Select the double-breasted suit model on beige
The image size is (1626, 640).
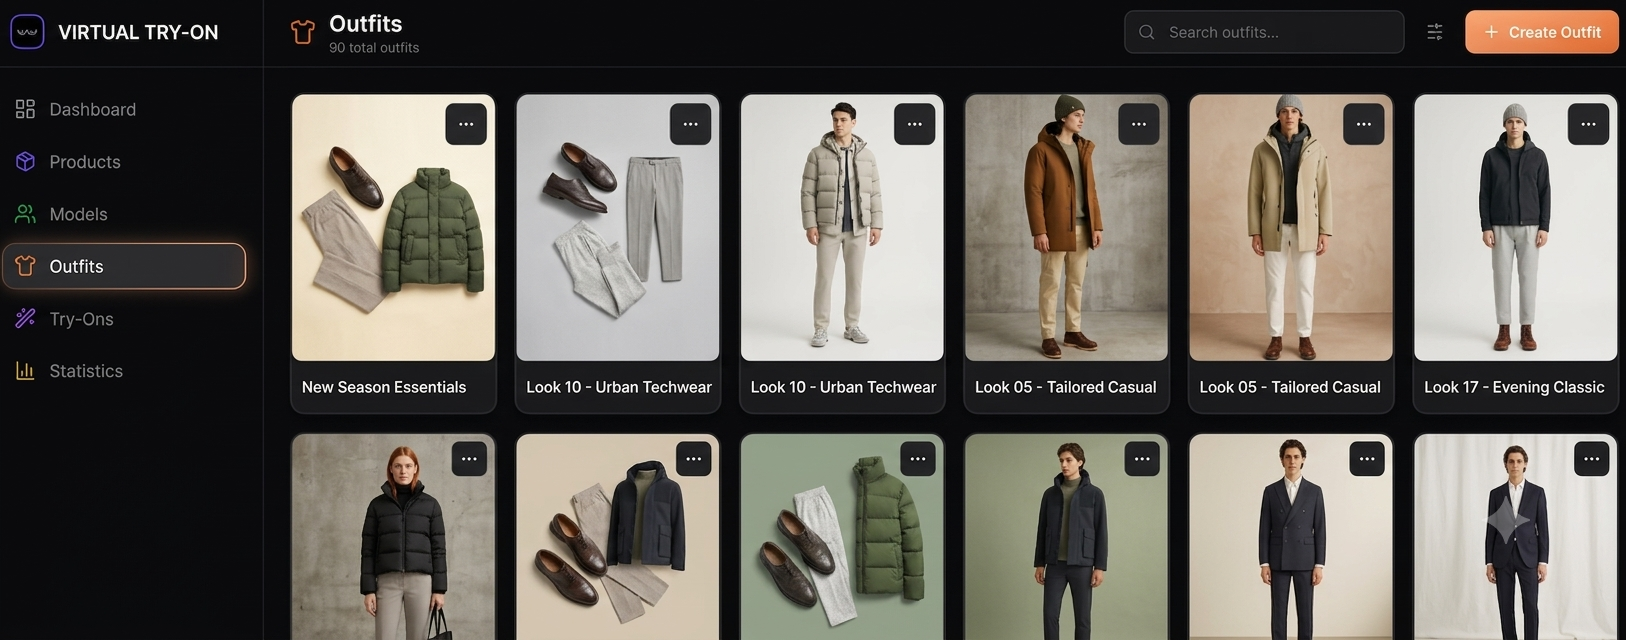(1290, 537)
